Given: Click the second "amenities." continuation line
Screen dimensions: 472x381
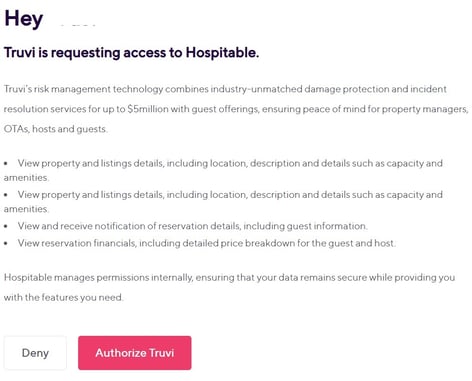Looking at the screenshot, I should 26,209.
